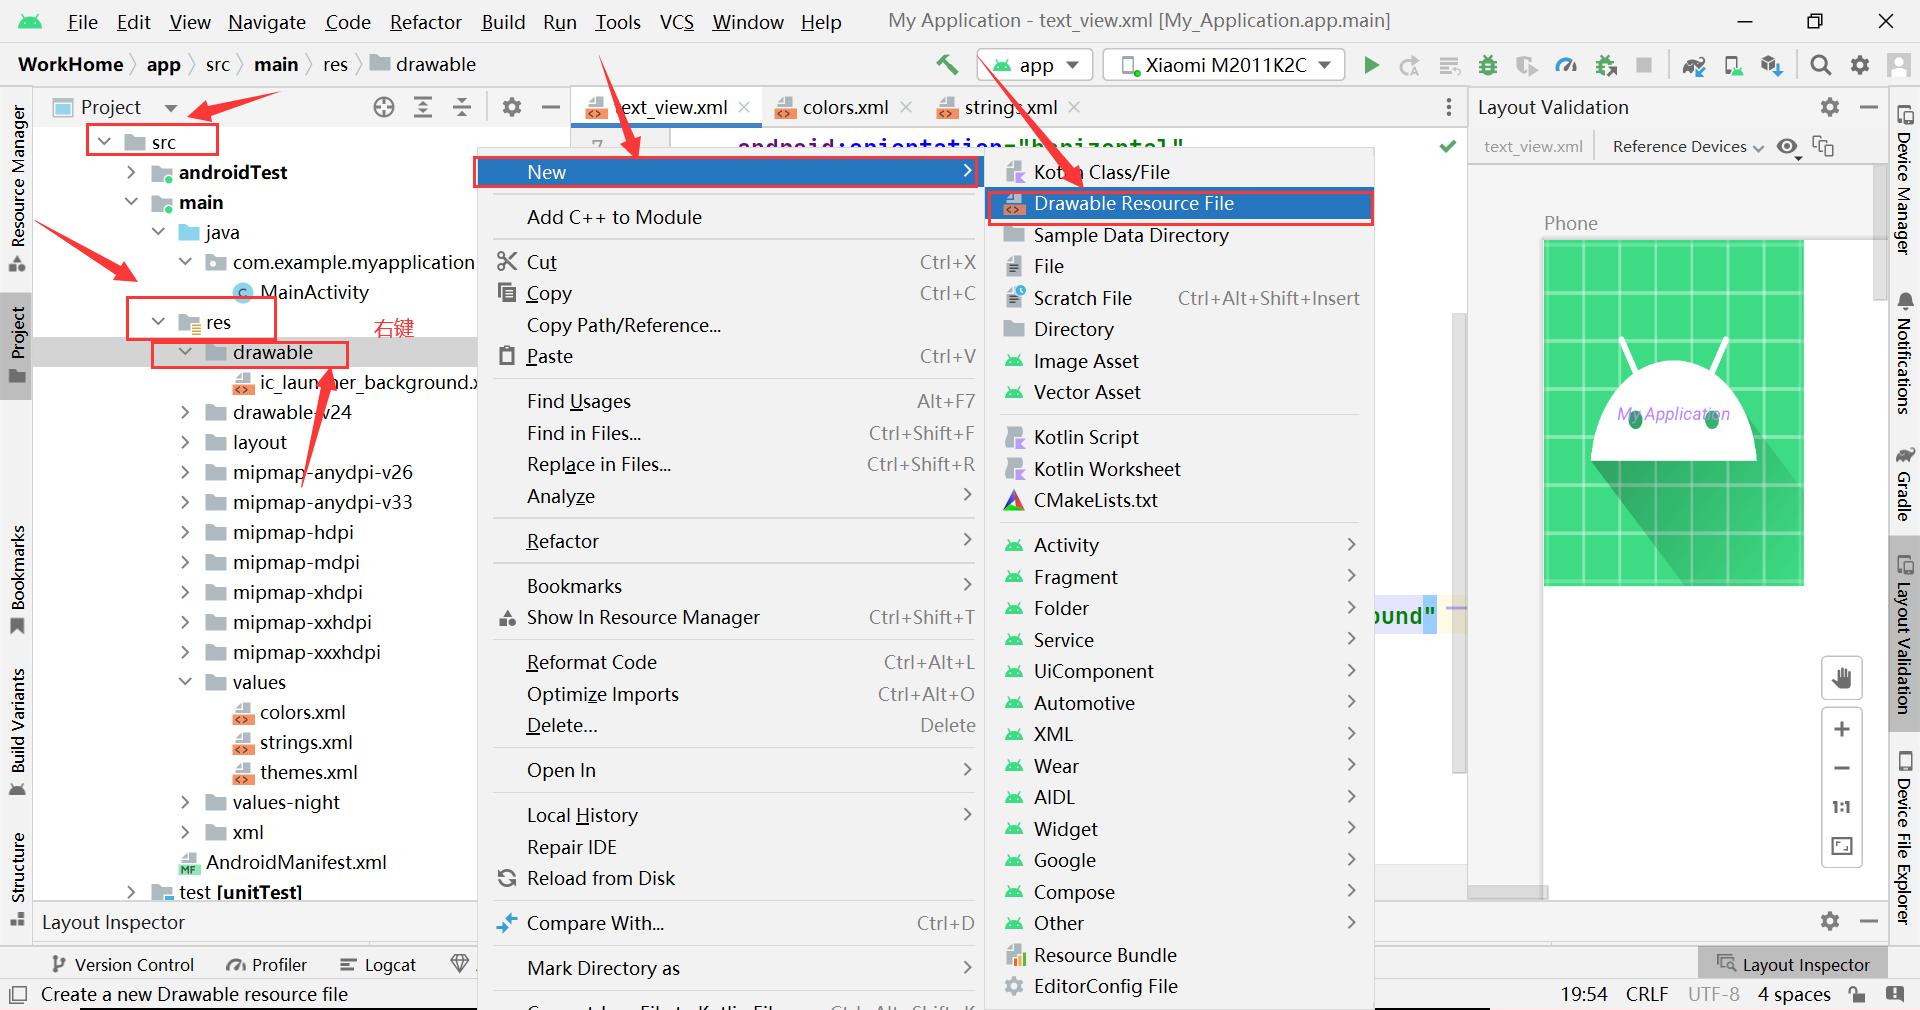Viewport: 1920px width, 1010px height.
Task: Toggle the Layout Validation eye visibility options
Action: [1788, 147]
